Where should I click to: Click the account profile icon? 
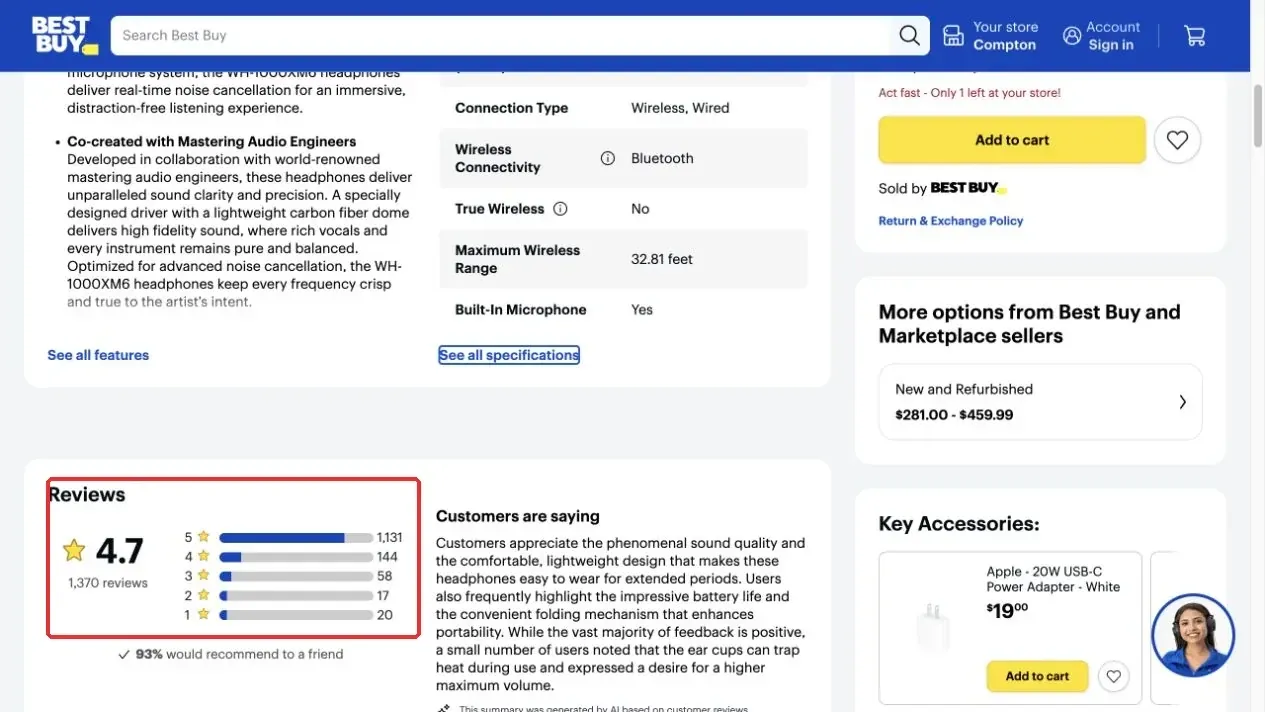[x=1072, y=36]
